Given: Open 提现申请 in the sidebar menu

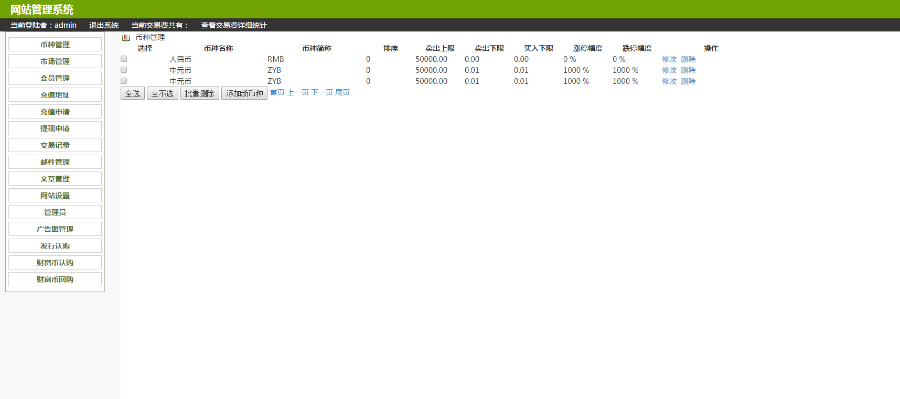Looking at the screenshot, I should [55, 129].
